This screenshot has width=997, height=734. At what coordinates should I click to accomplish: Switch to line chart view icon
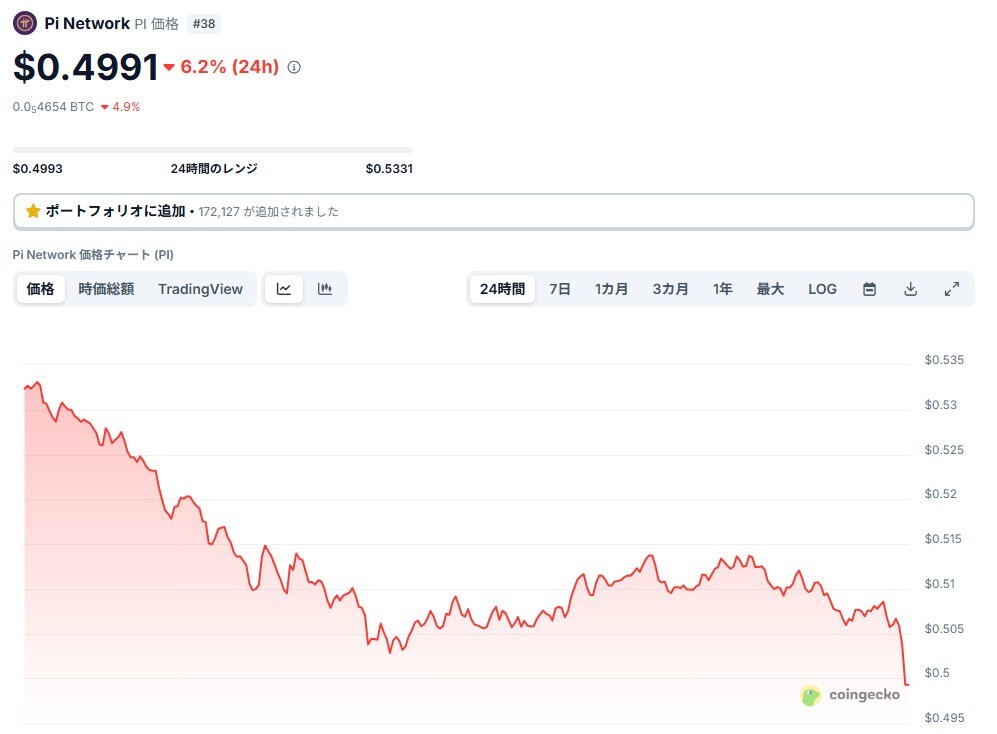(x=284, y=289)
